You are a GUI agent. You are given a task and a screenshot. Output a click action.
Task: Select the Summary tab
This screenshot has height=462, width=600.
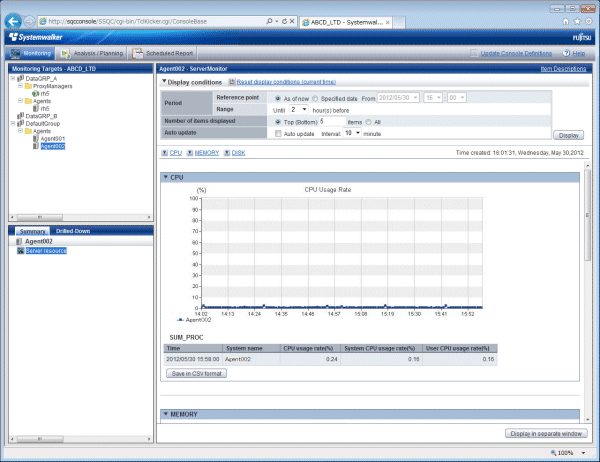[33, 231]
